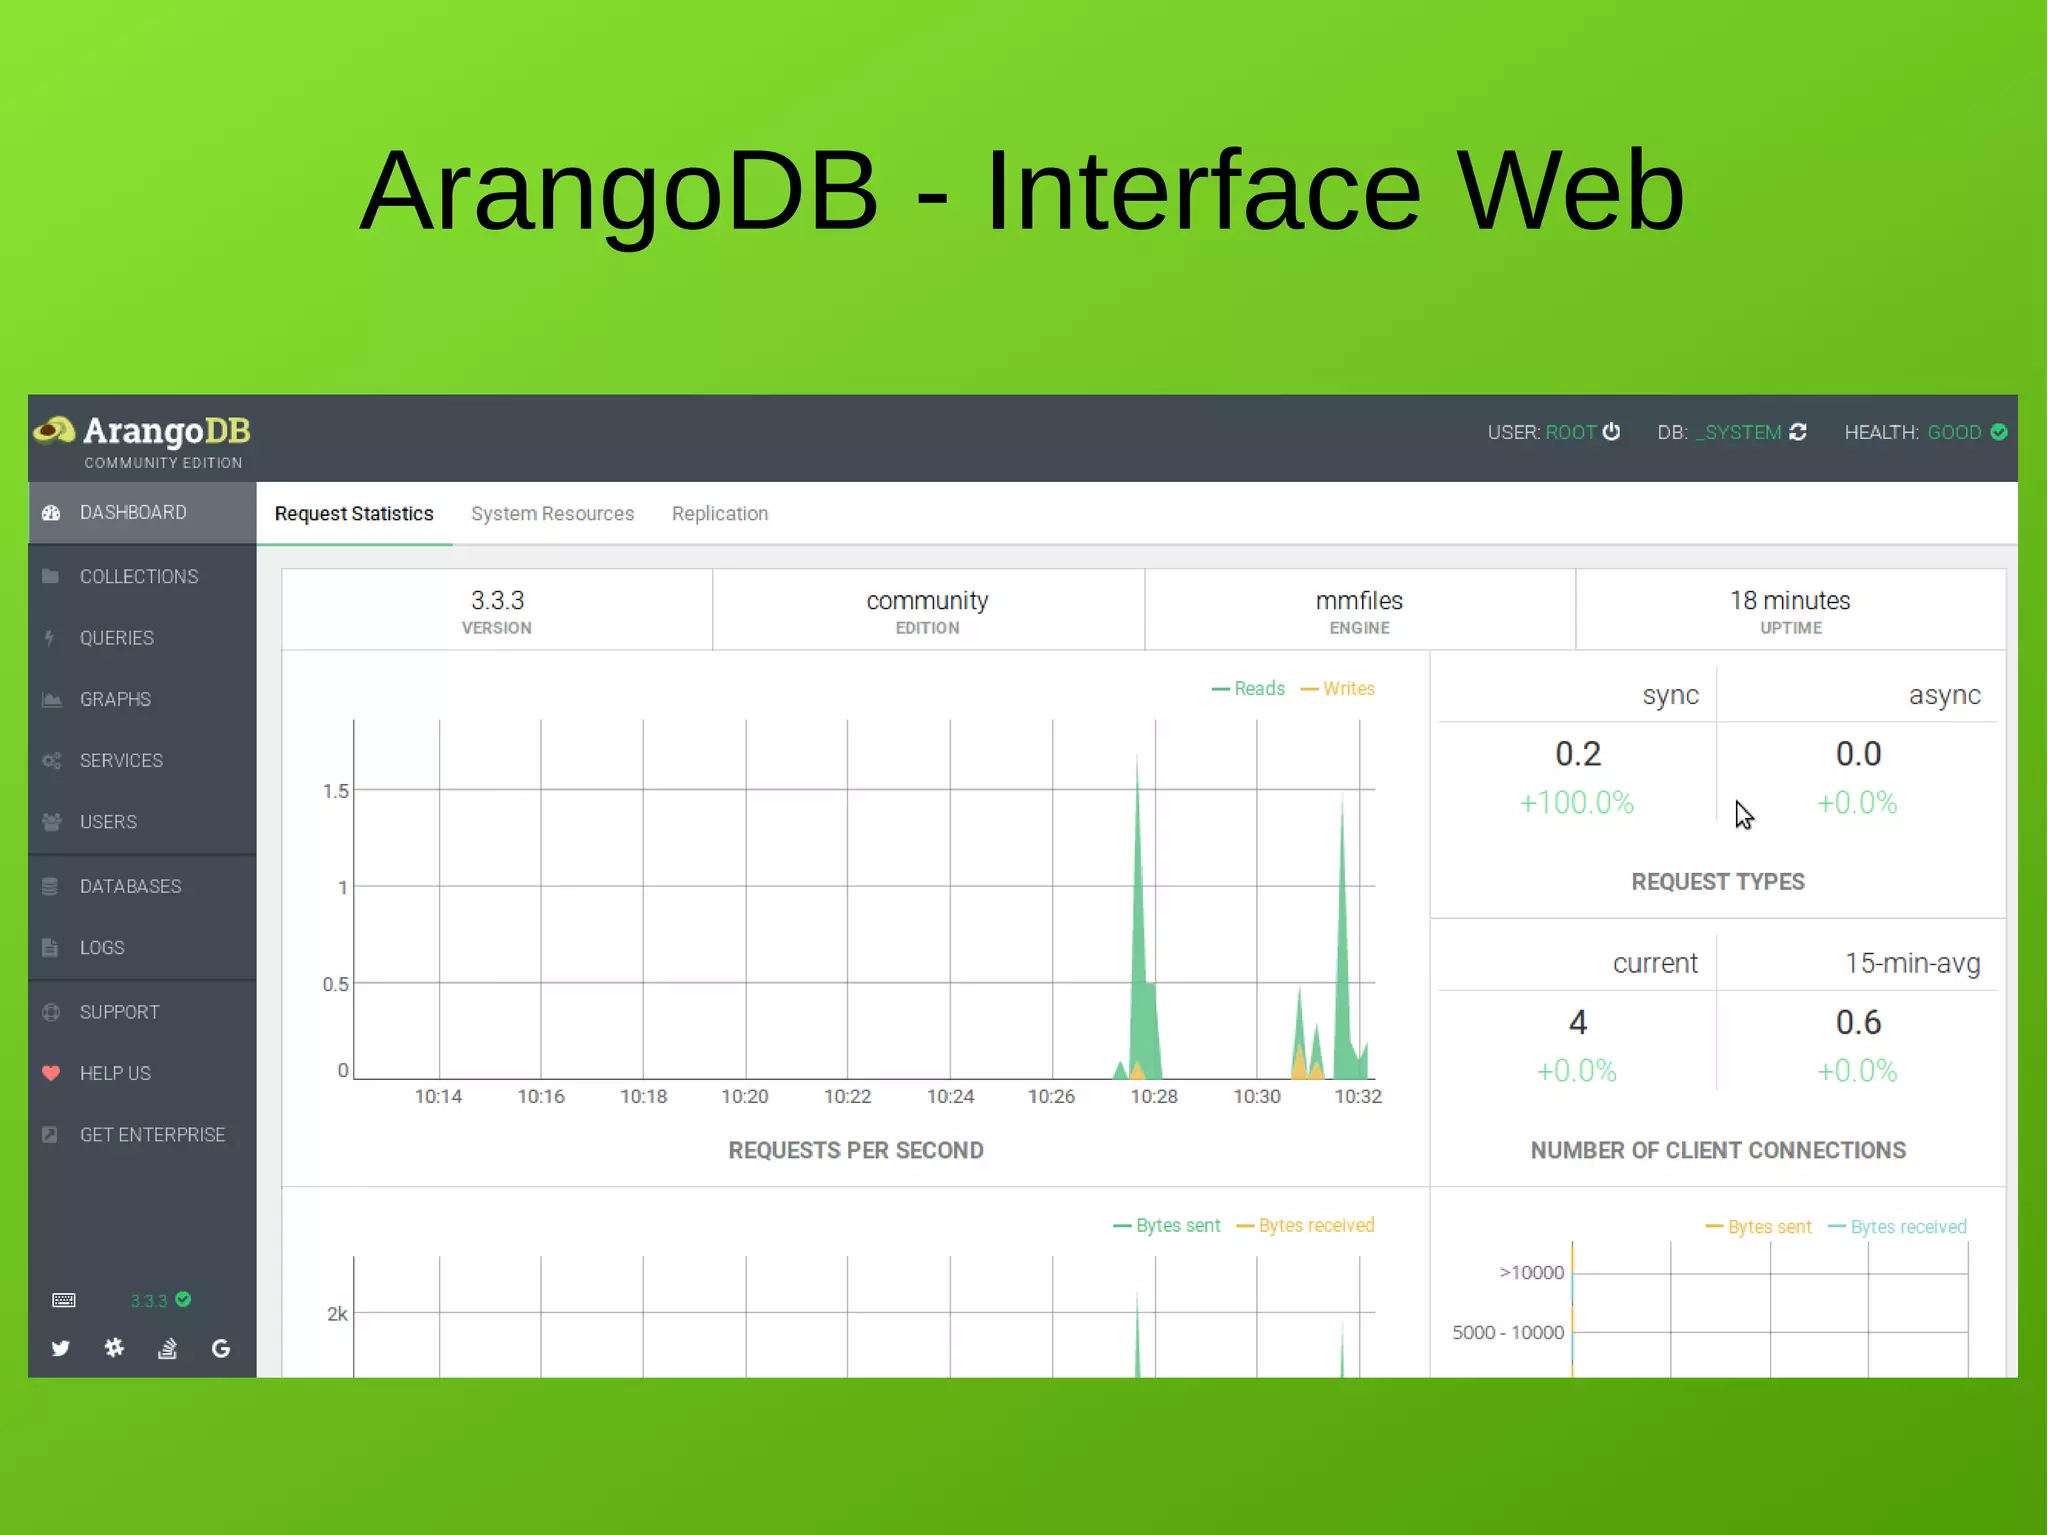This screenshot has width=2048, height=1535.
Task: Click the Logs document icon
Action: click(50, 948)
